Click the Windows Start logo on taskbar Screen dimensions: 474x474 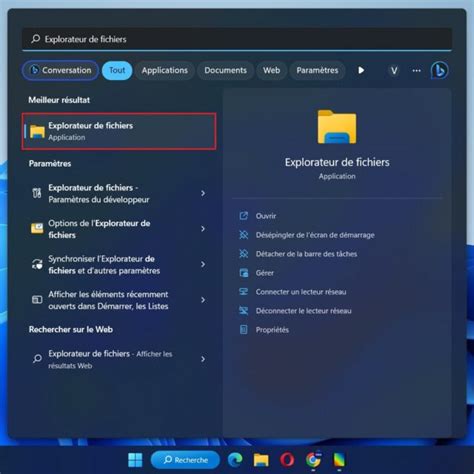(135, 460)
